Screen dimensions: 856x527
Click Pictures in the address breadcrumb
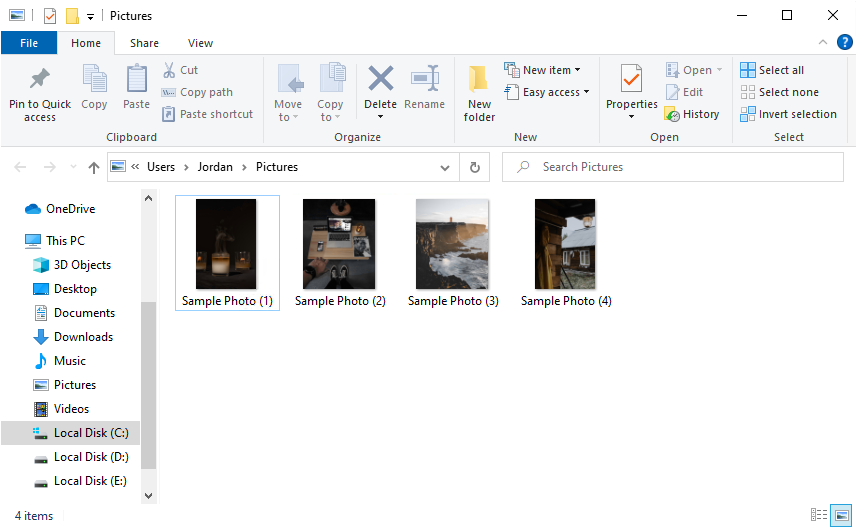tap(277, 167)
